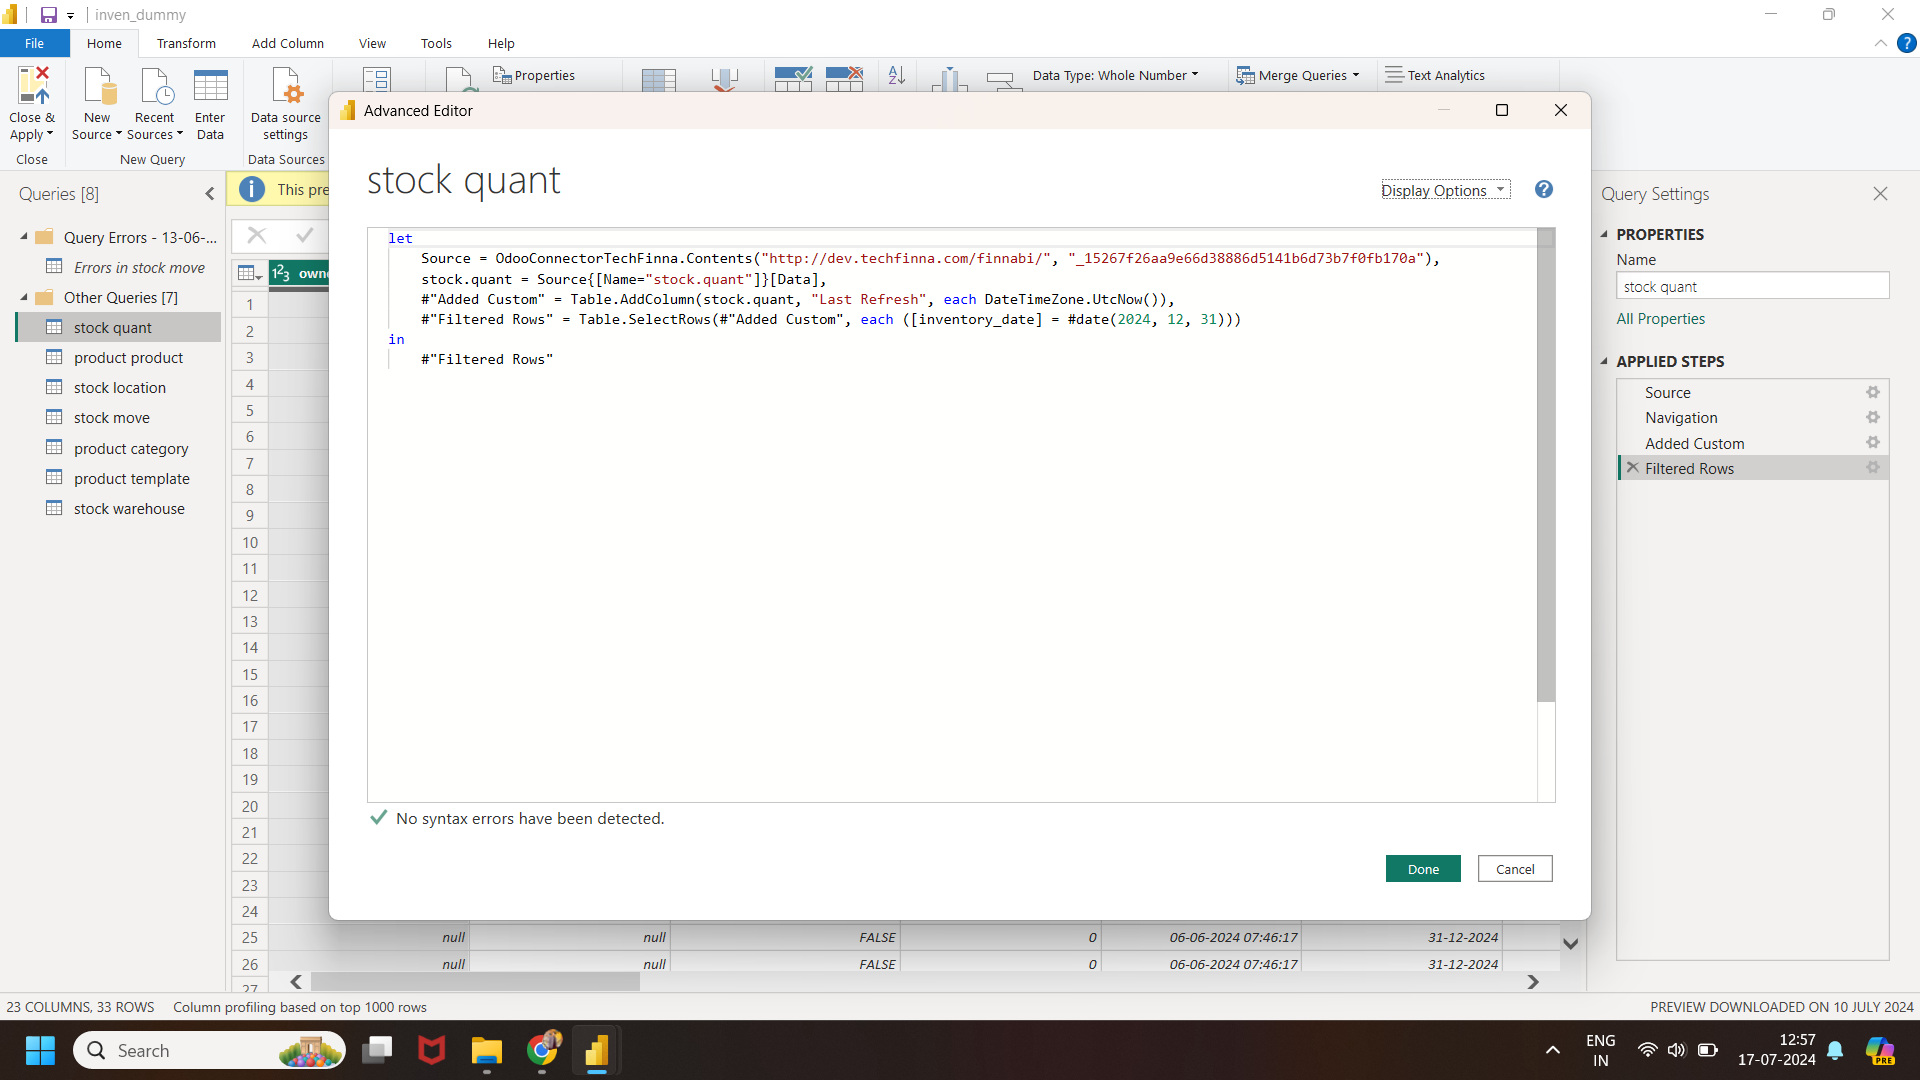1920x1080 pixels.
Task: Select the Filtered Rows applied step
Action: 1689,468
